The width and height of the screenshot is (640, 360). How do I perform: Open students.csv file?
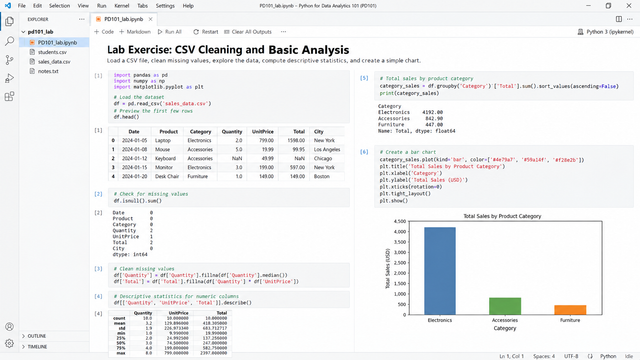coord(52,52)
